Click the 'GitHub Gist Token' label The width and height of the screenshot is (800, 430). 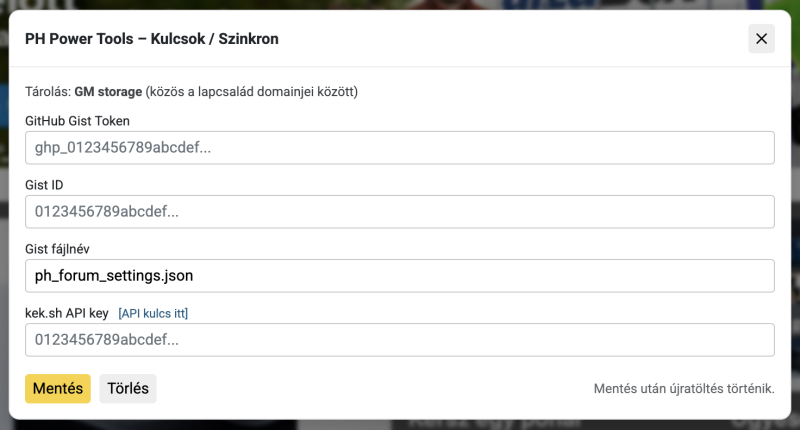click(77, 121)
